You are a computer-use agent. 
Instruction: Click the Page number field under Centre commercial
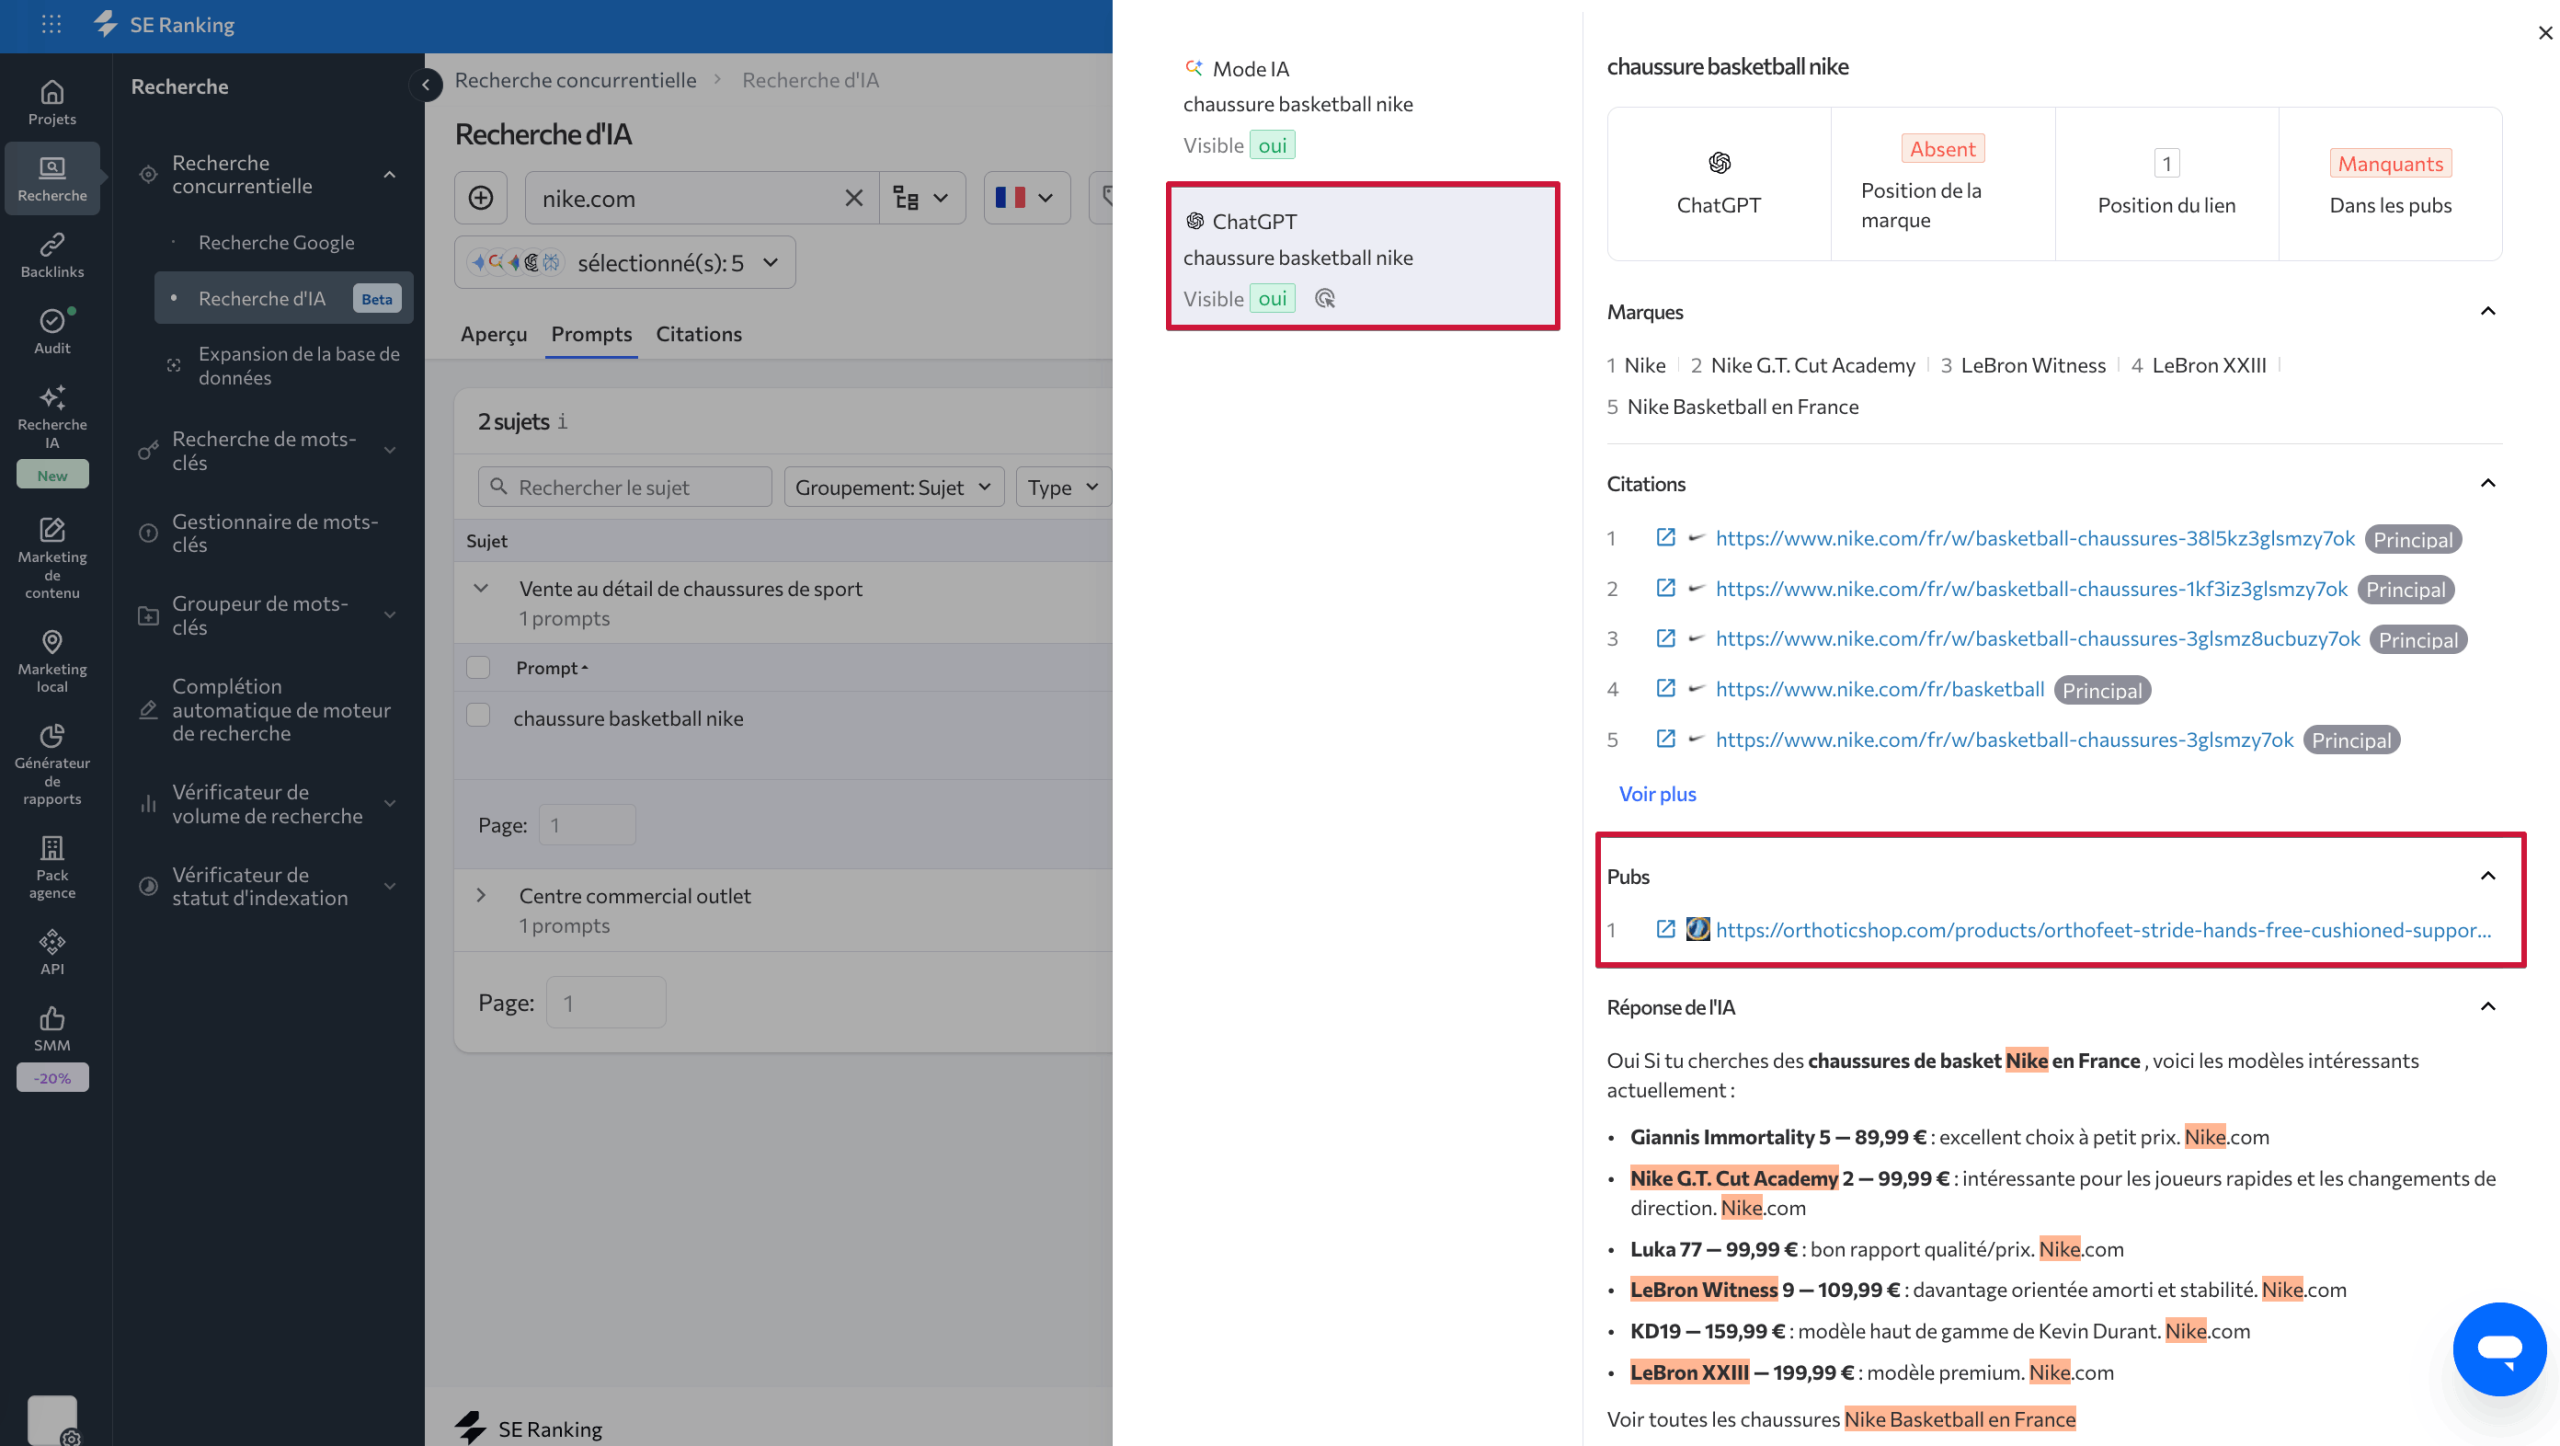(x=606, y=1002)
